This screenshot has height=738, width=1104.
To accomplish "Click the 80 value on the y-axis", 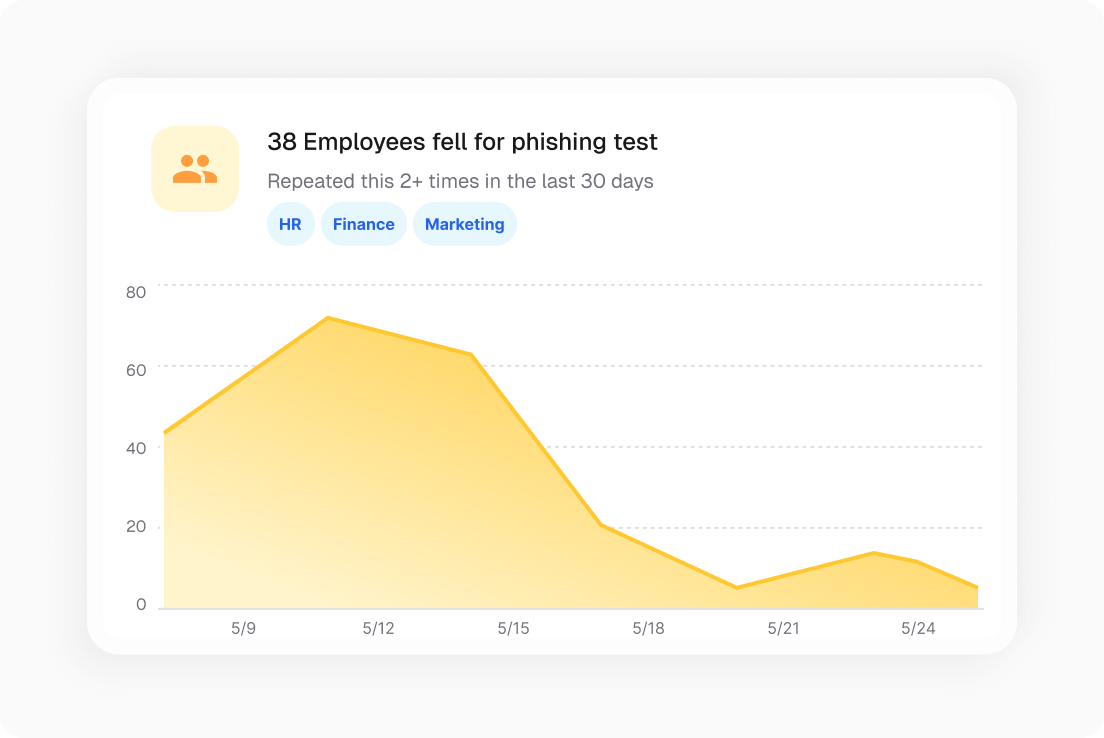I will (x=136, y=292).
